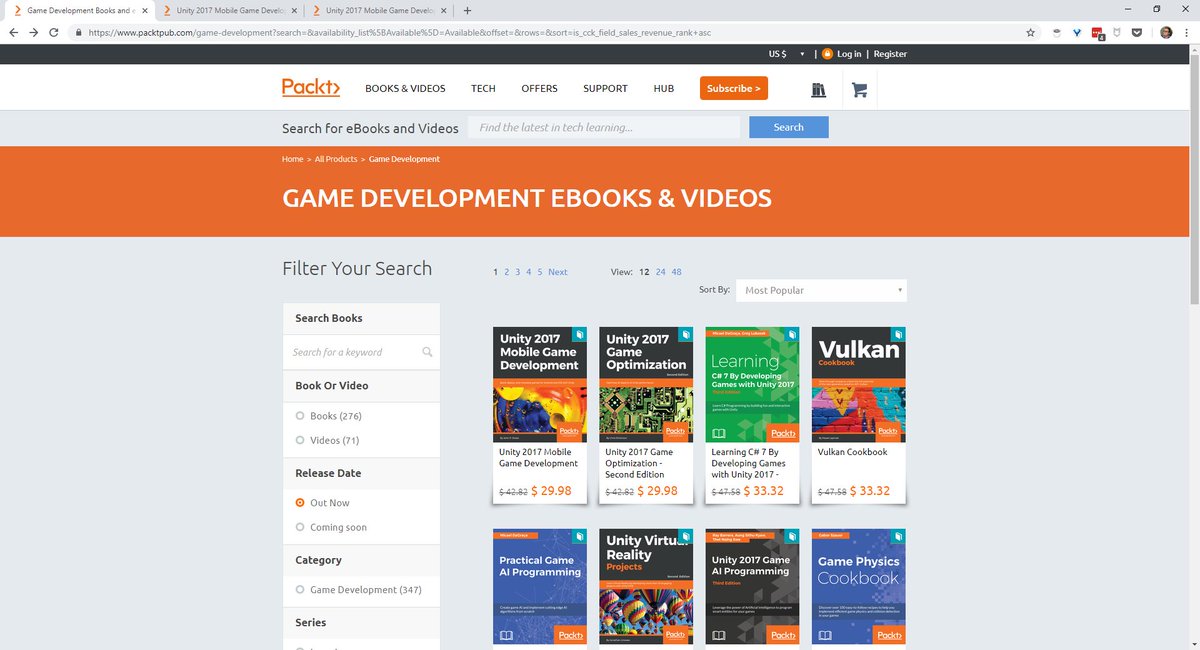The image size is (1200, 650).
Task: Go to results page 2
Action: [506, 272]
